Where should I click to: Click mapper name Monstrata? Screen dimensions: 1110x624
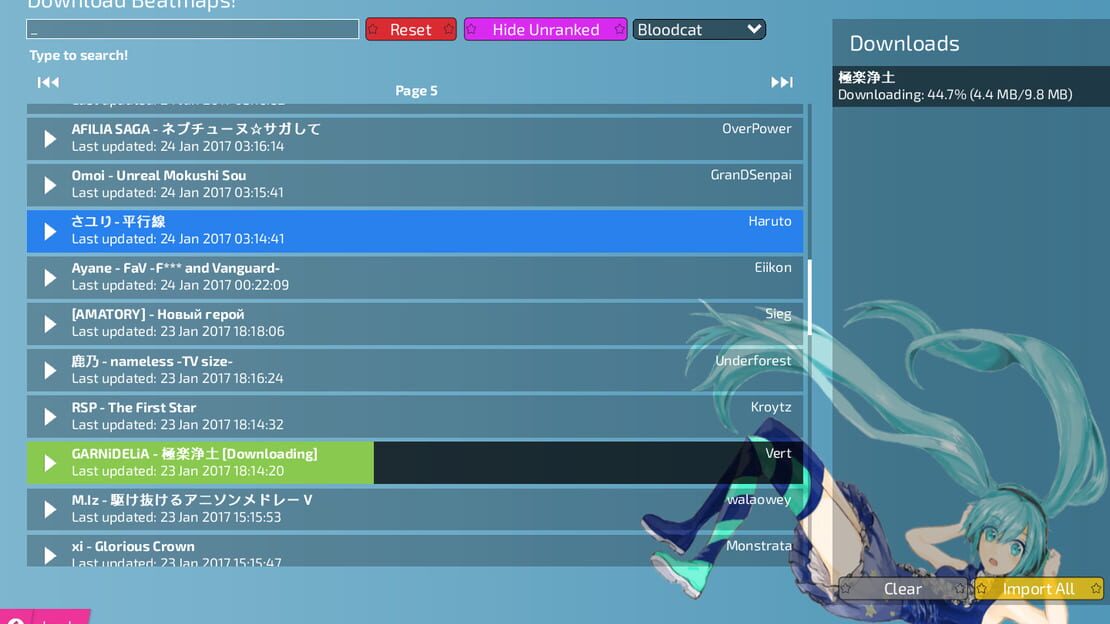point(759,545)
